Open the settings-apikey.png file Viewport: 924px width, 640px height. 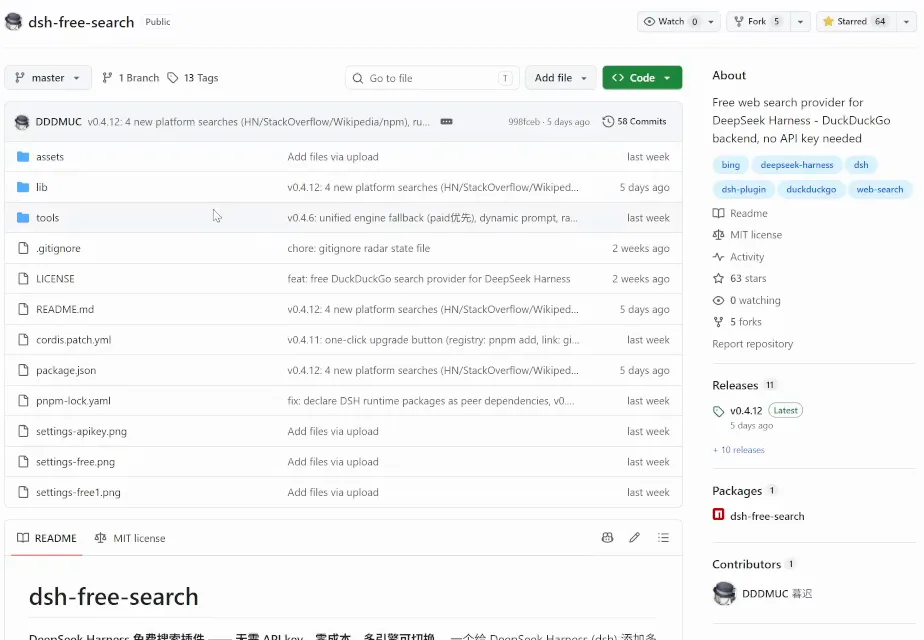click(81, 431)
